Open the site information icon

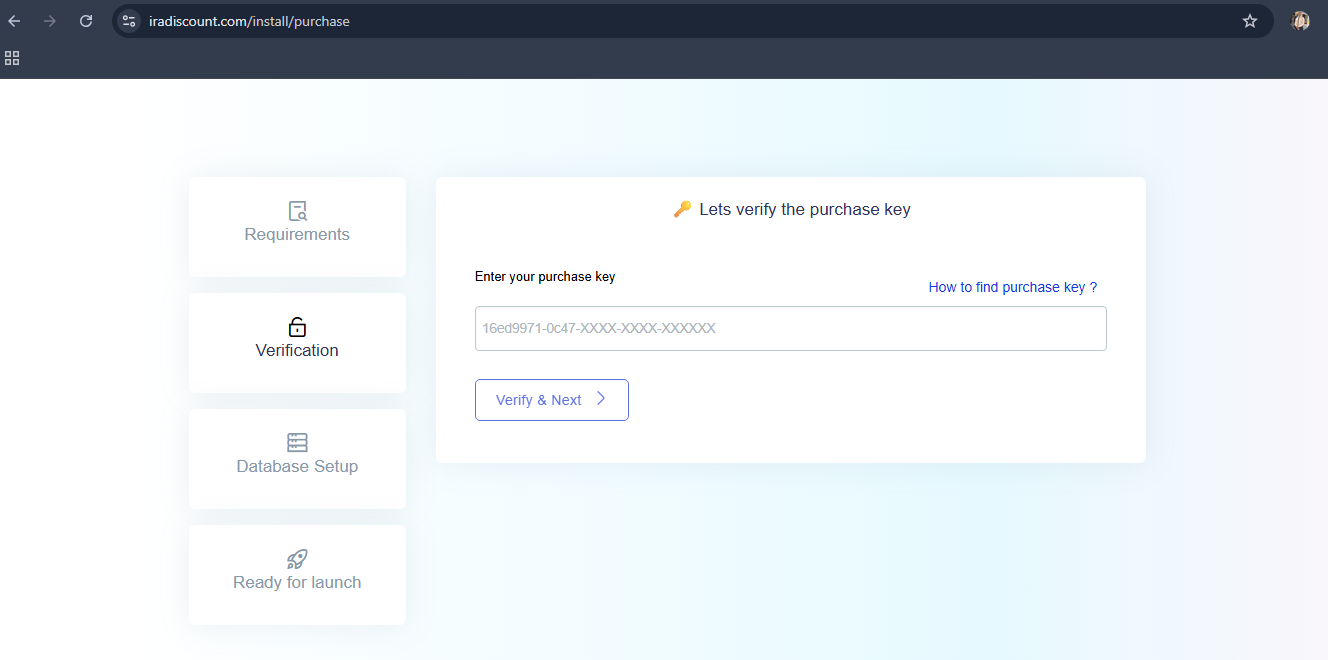(x=129, y=21)
